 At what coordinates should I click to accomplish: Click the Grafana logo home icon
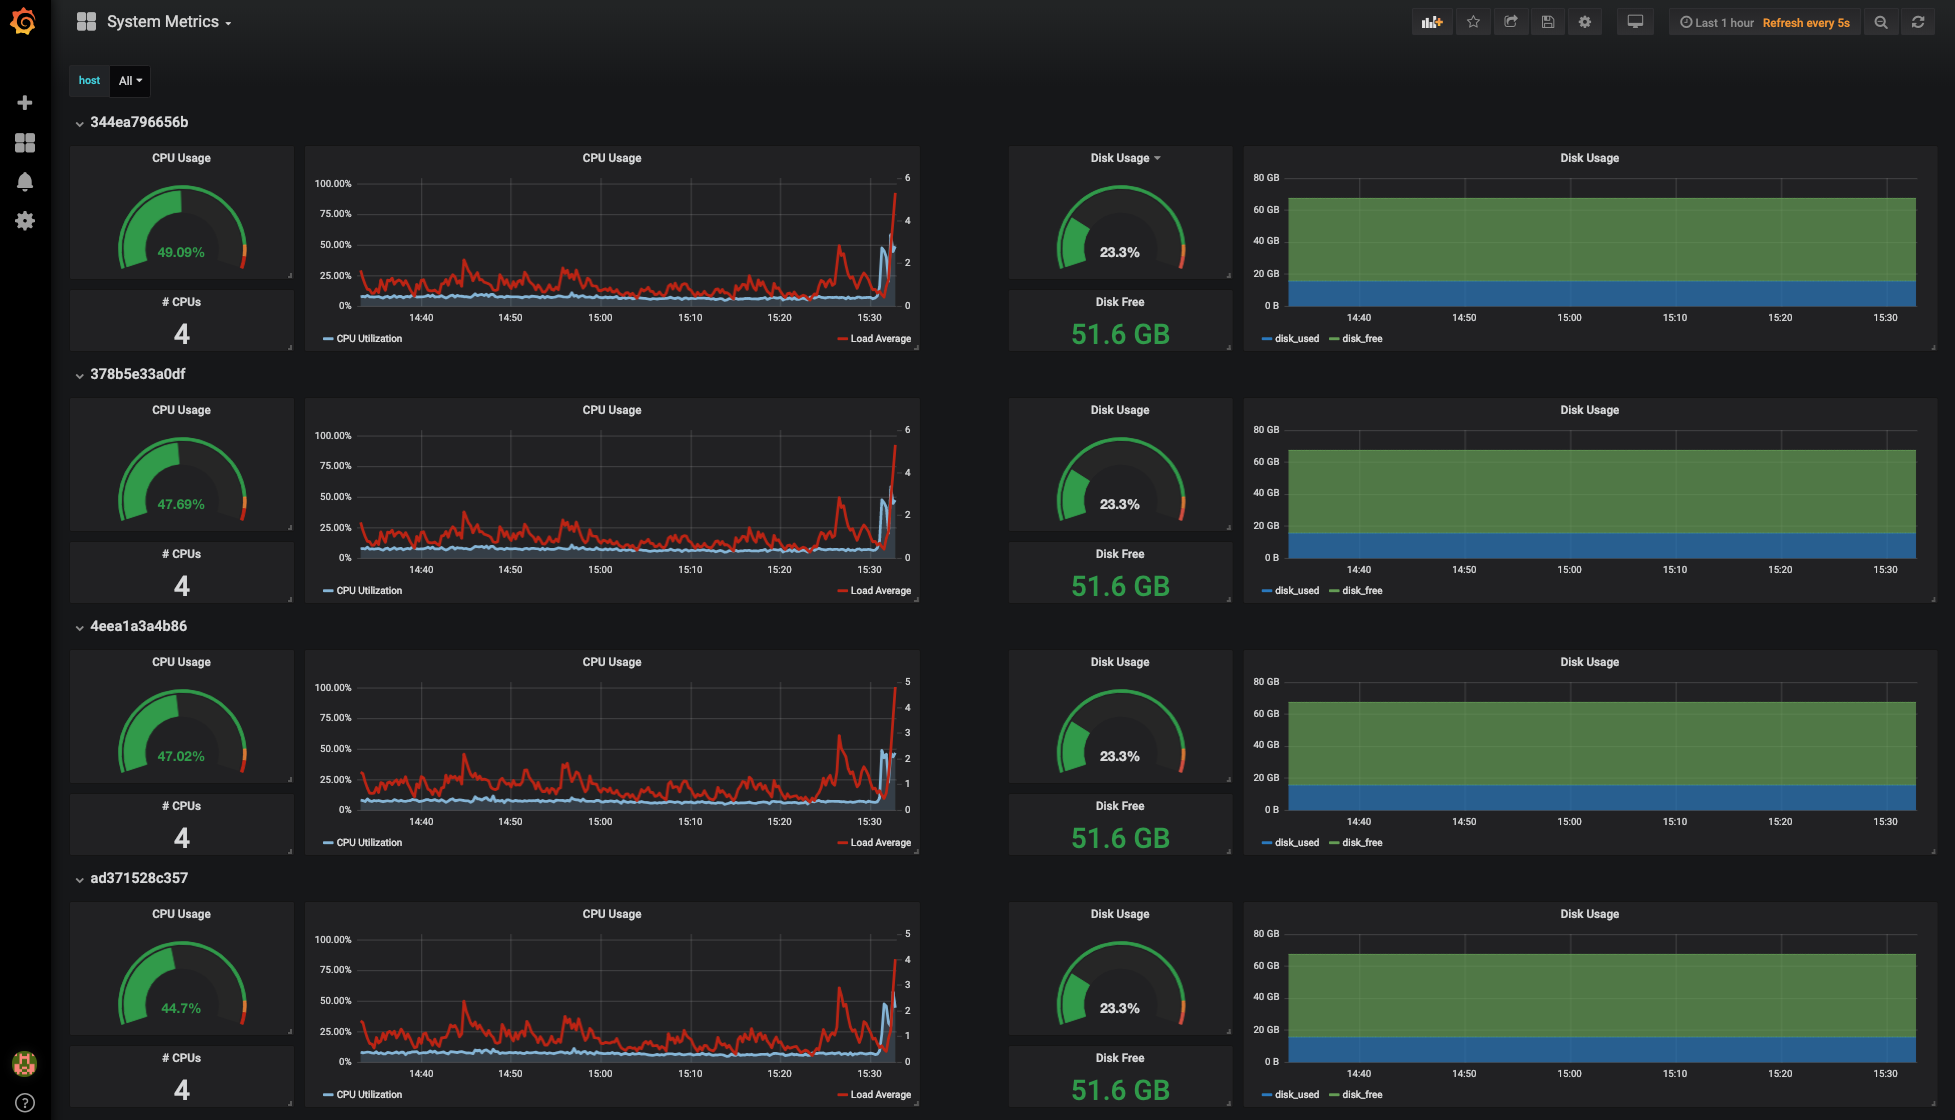click(24, 21)
